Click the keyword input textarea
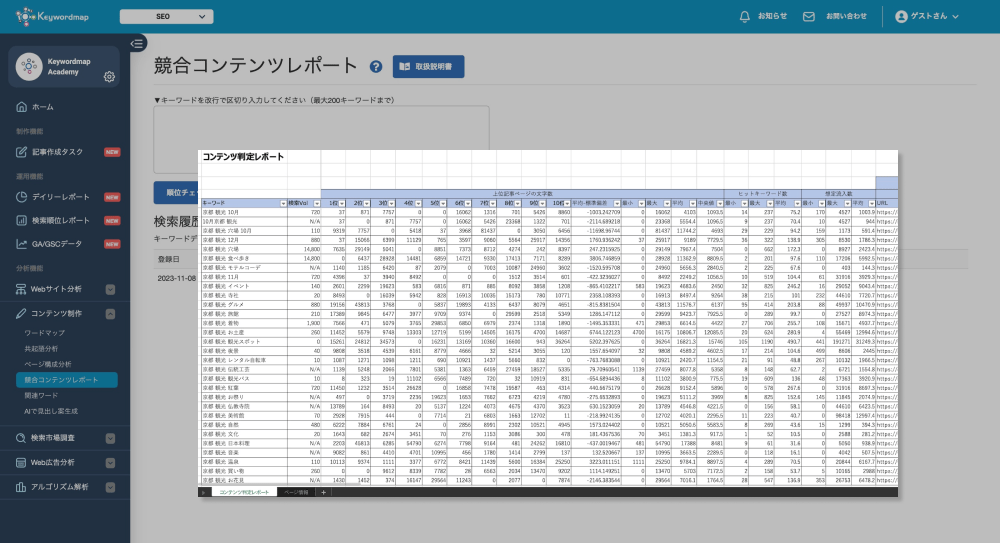1000x543 pixels. click(321, 140)
